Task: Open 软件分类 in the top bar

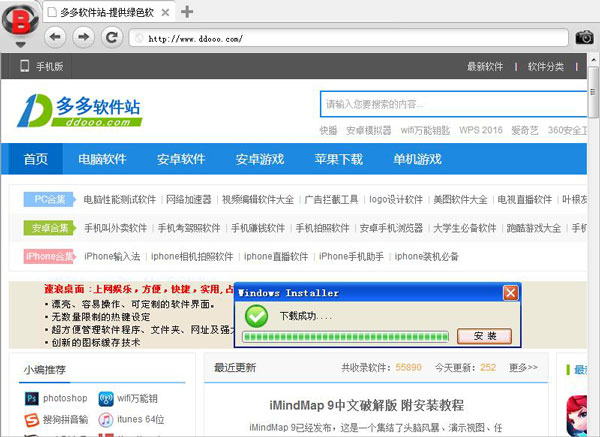Action: pyautogui.click(x=545, y=67)
